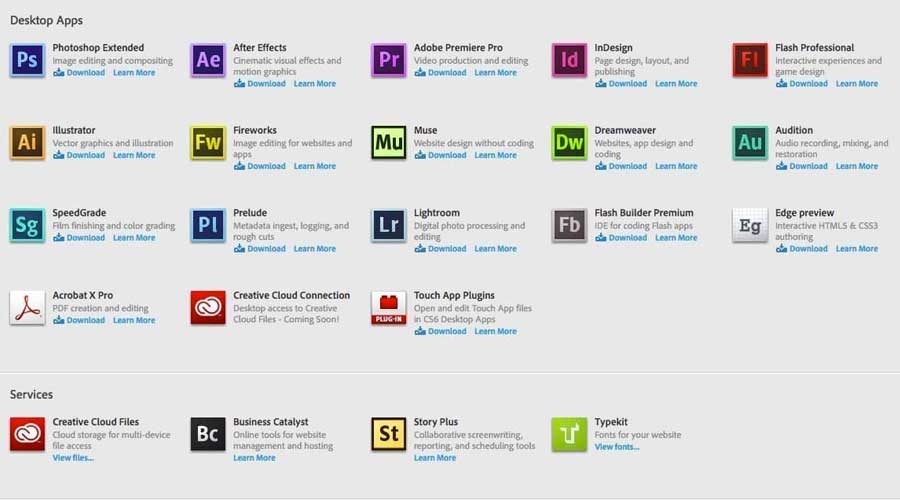Download Adobe Premiere Pro

coord(441,73)
